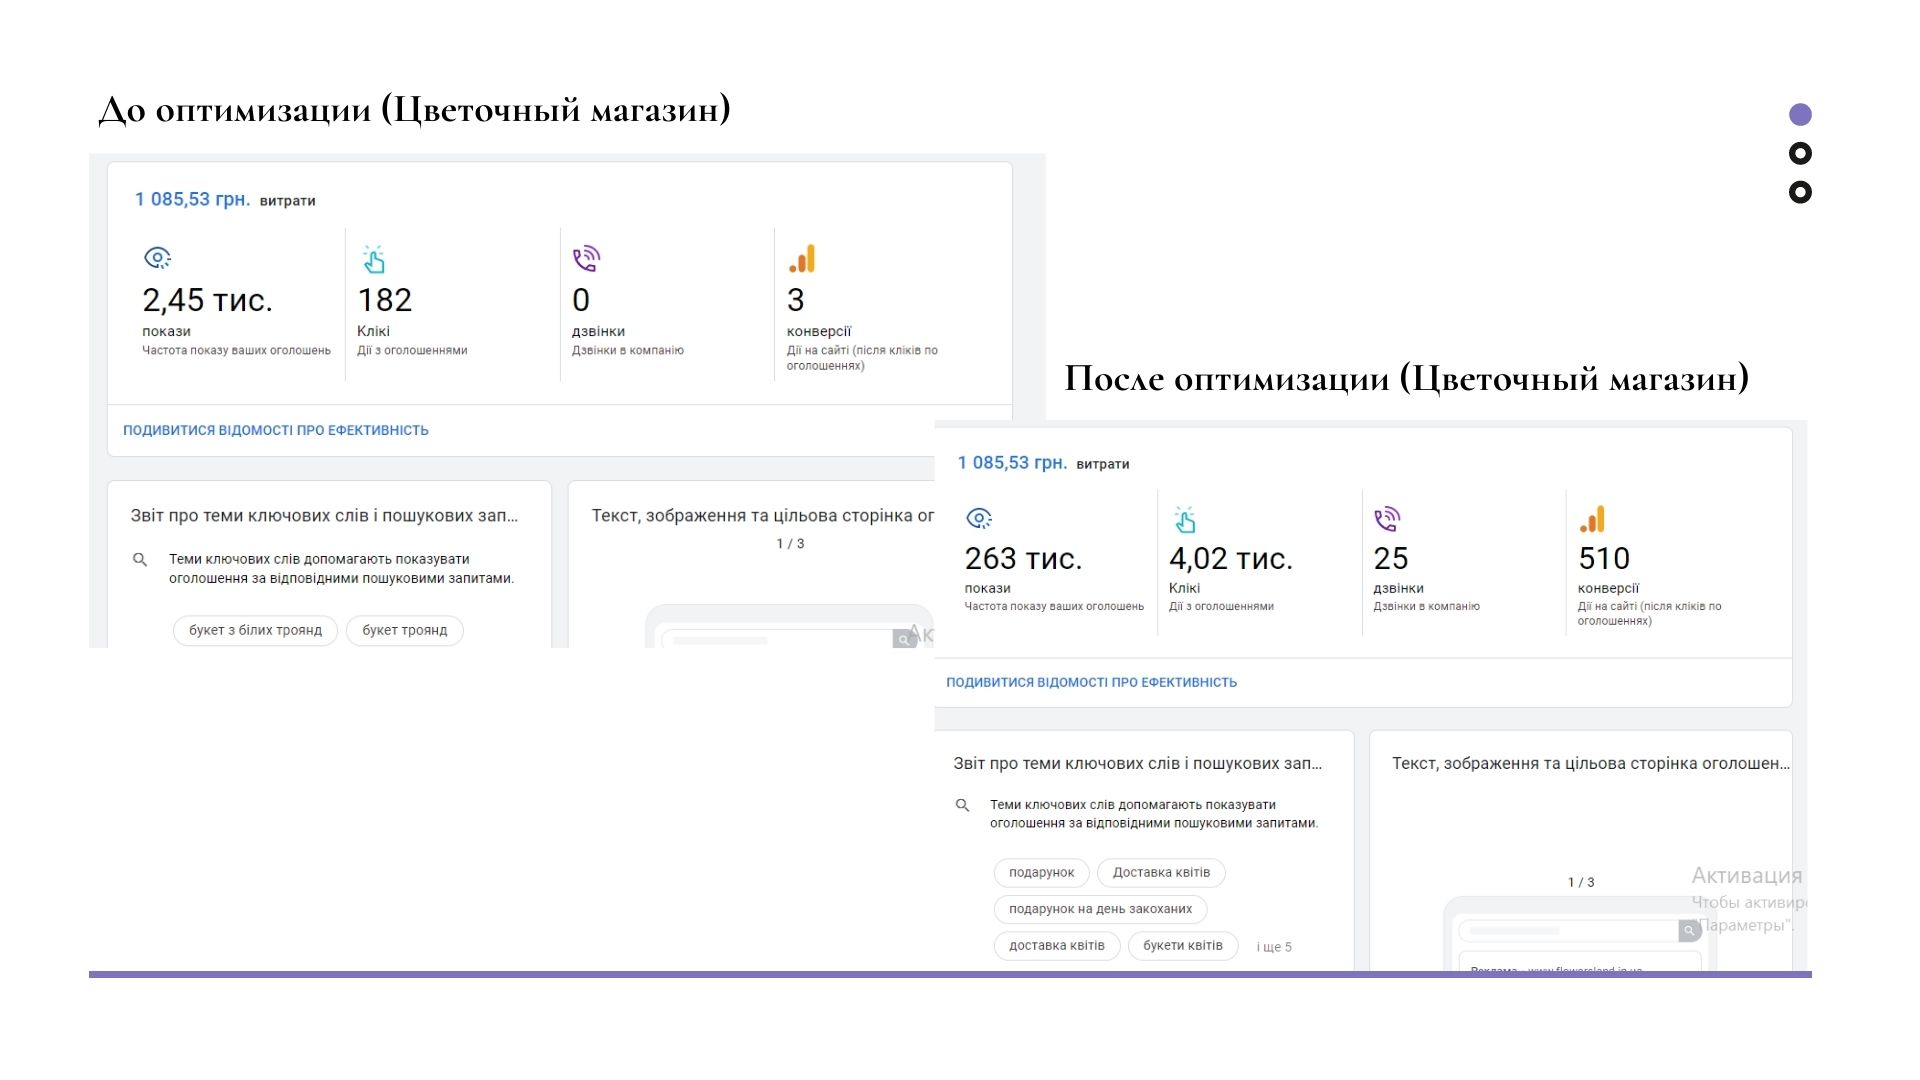1920x1080 pixels.
Task: Click the 'подарунок' keyword chip
Action: point(1041,872)
